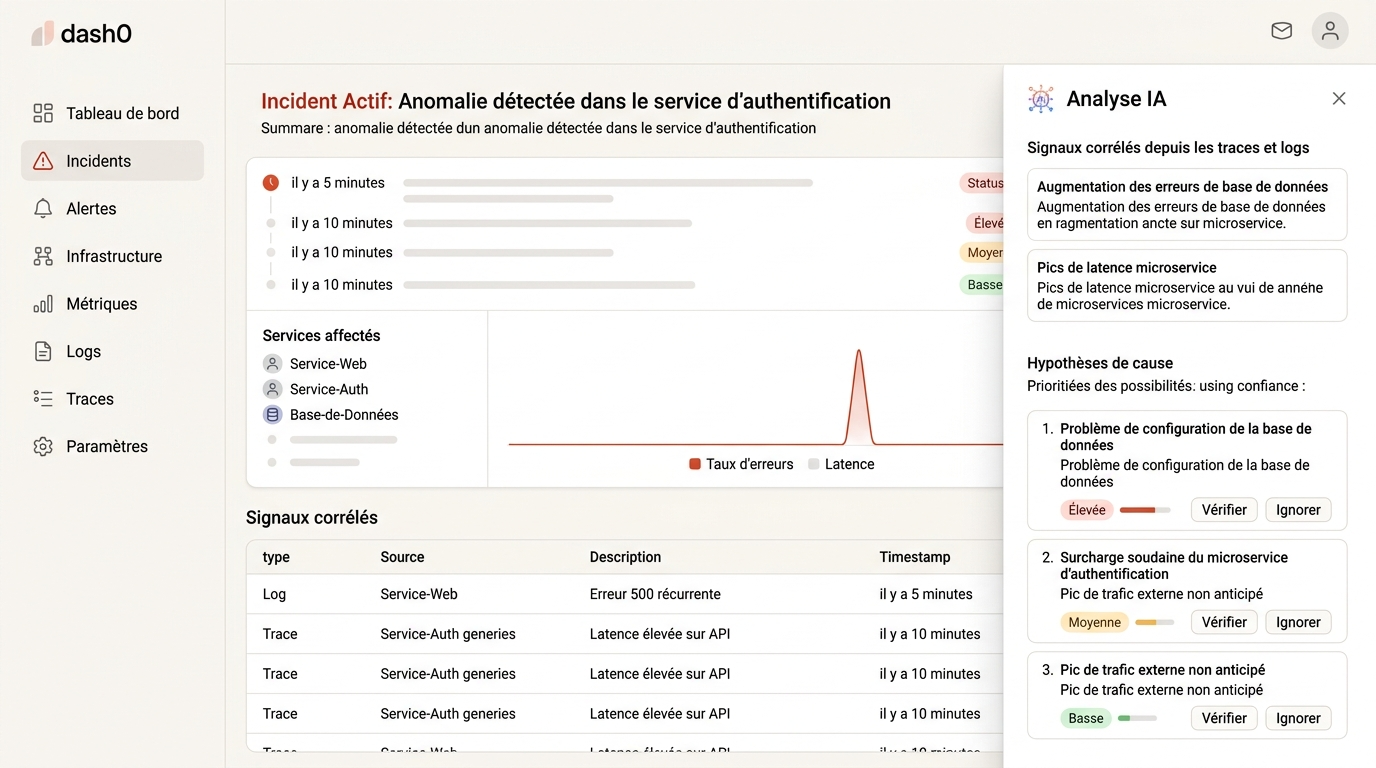
Task: Select 'il y a 5 minutes' timeline entry
Action: [x=338, y=183]
